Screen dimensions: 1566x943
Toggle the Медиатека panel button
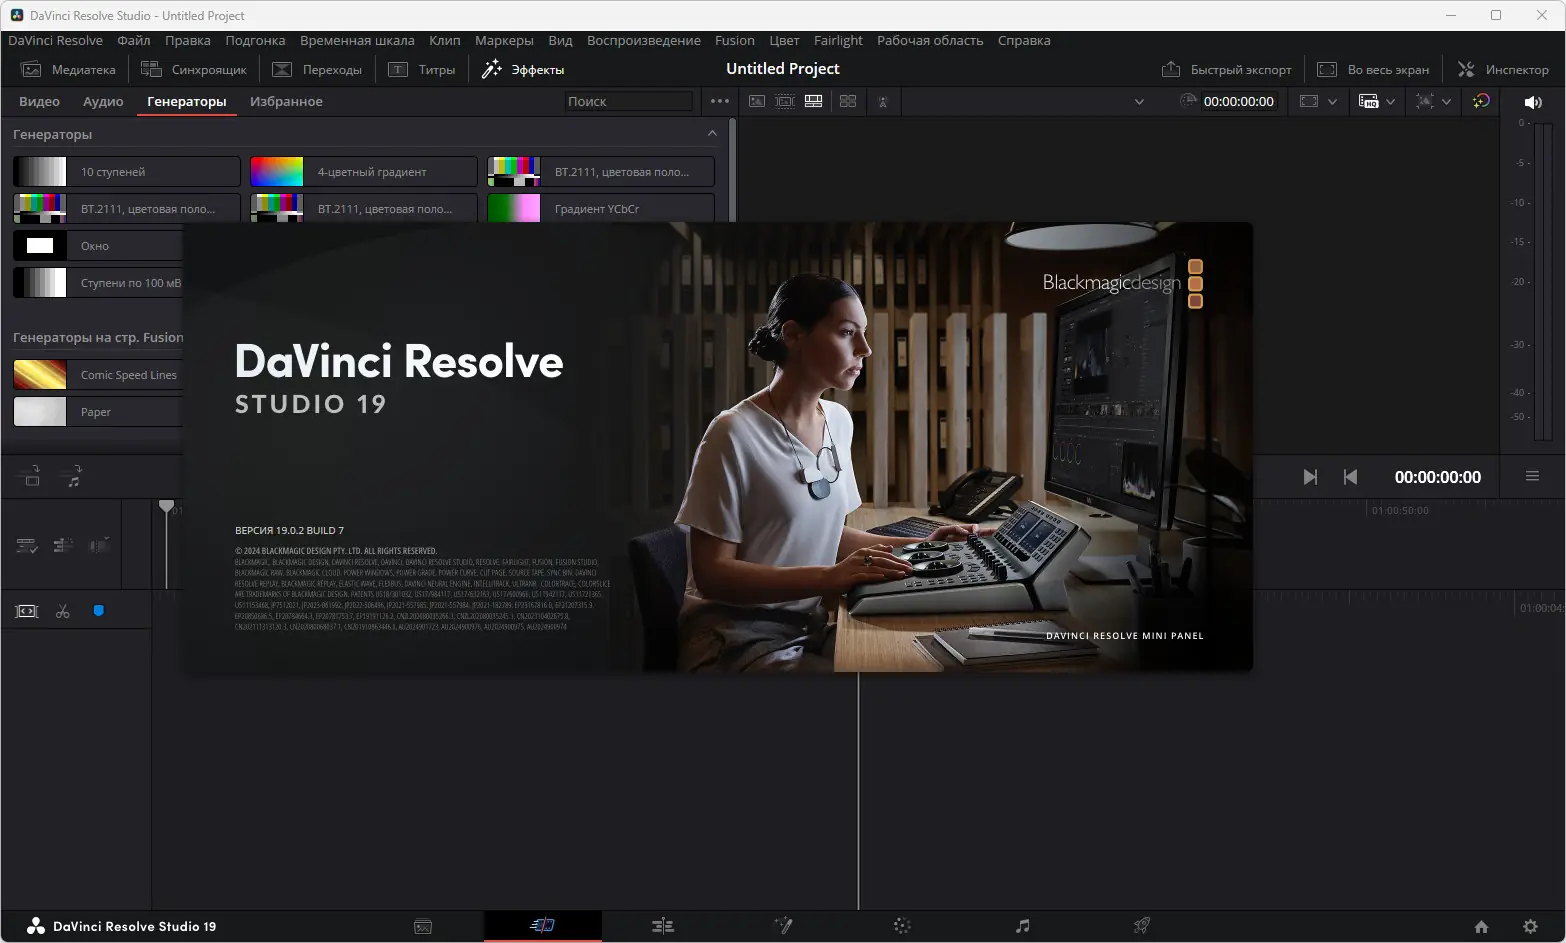(69, 69)
